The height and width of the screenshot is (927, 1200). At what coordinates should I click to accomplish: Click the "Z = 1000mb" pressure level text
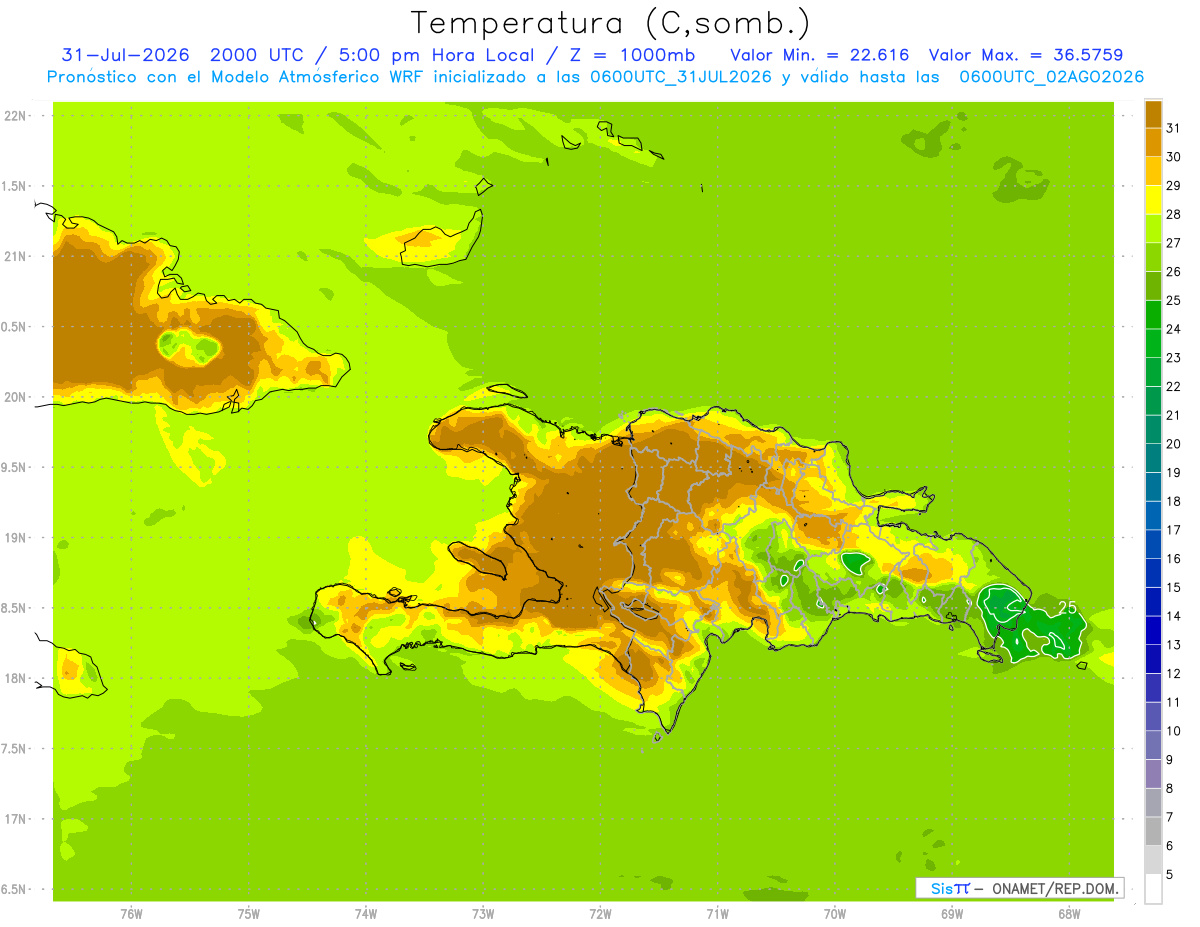(x=630, y=54)
